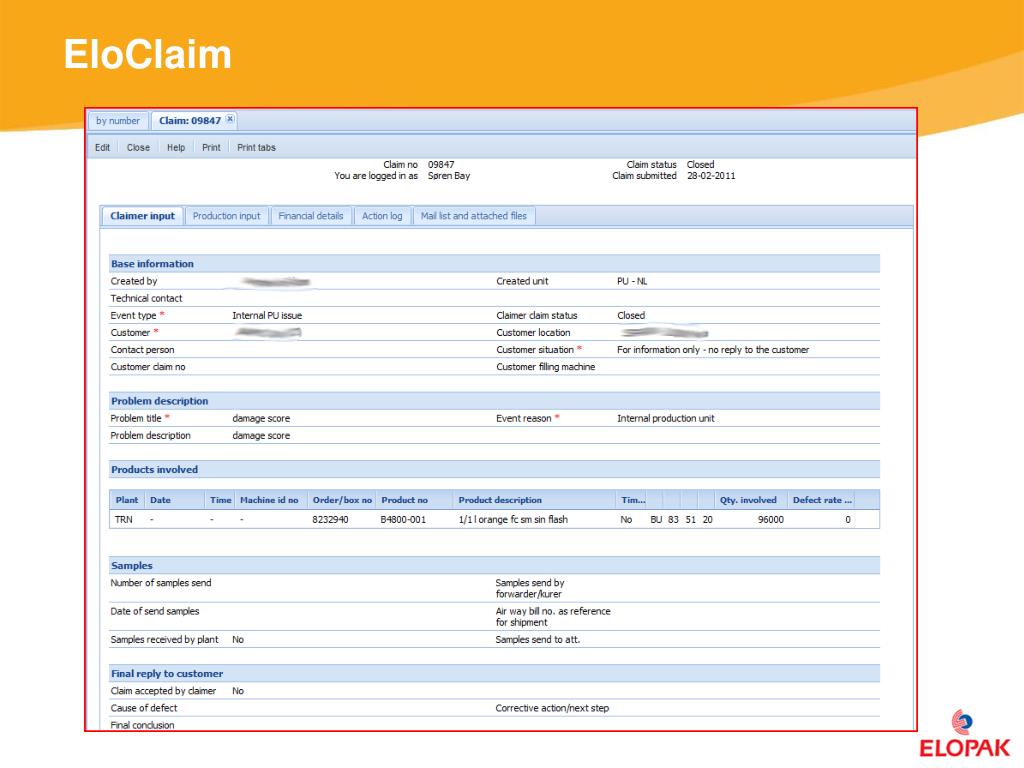
Task: Click the logged-in user name Søren Bay
Action: pyautogui.click(x=449, y=176)
